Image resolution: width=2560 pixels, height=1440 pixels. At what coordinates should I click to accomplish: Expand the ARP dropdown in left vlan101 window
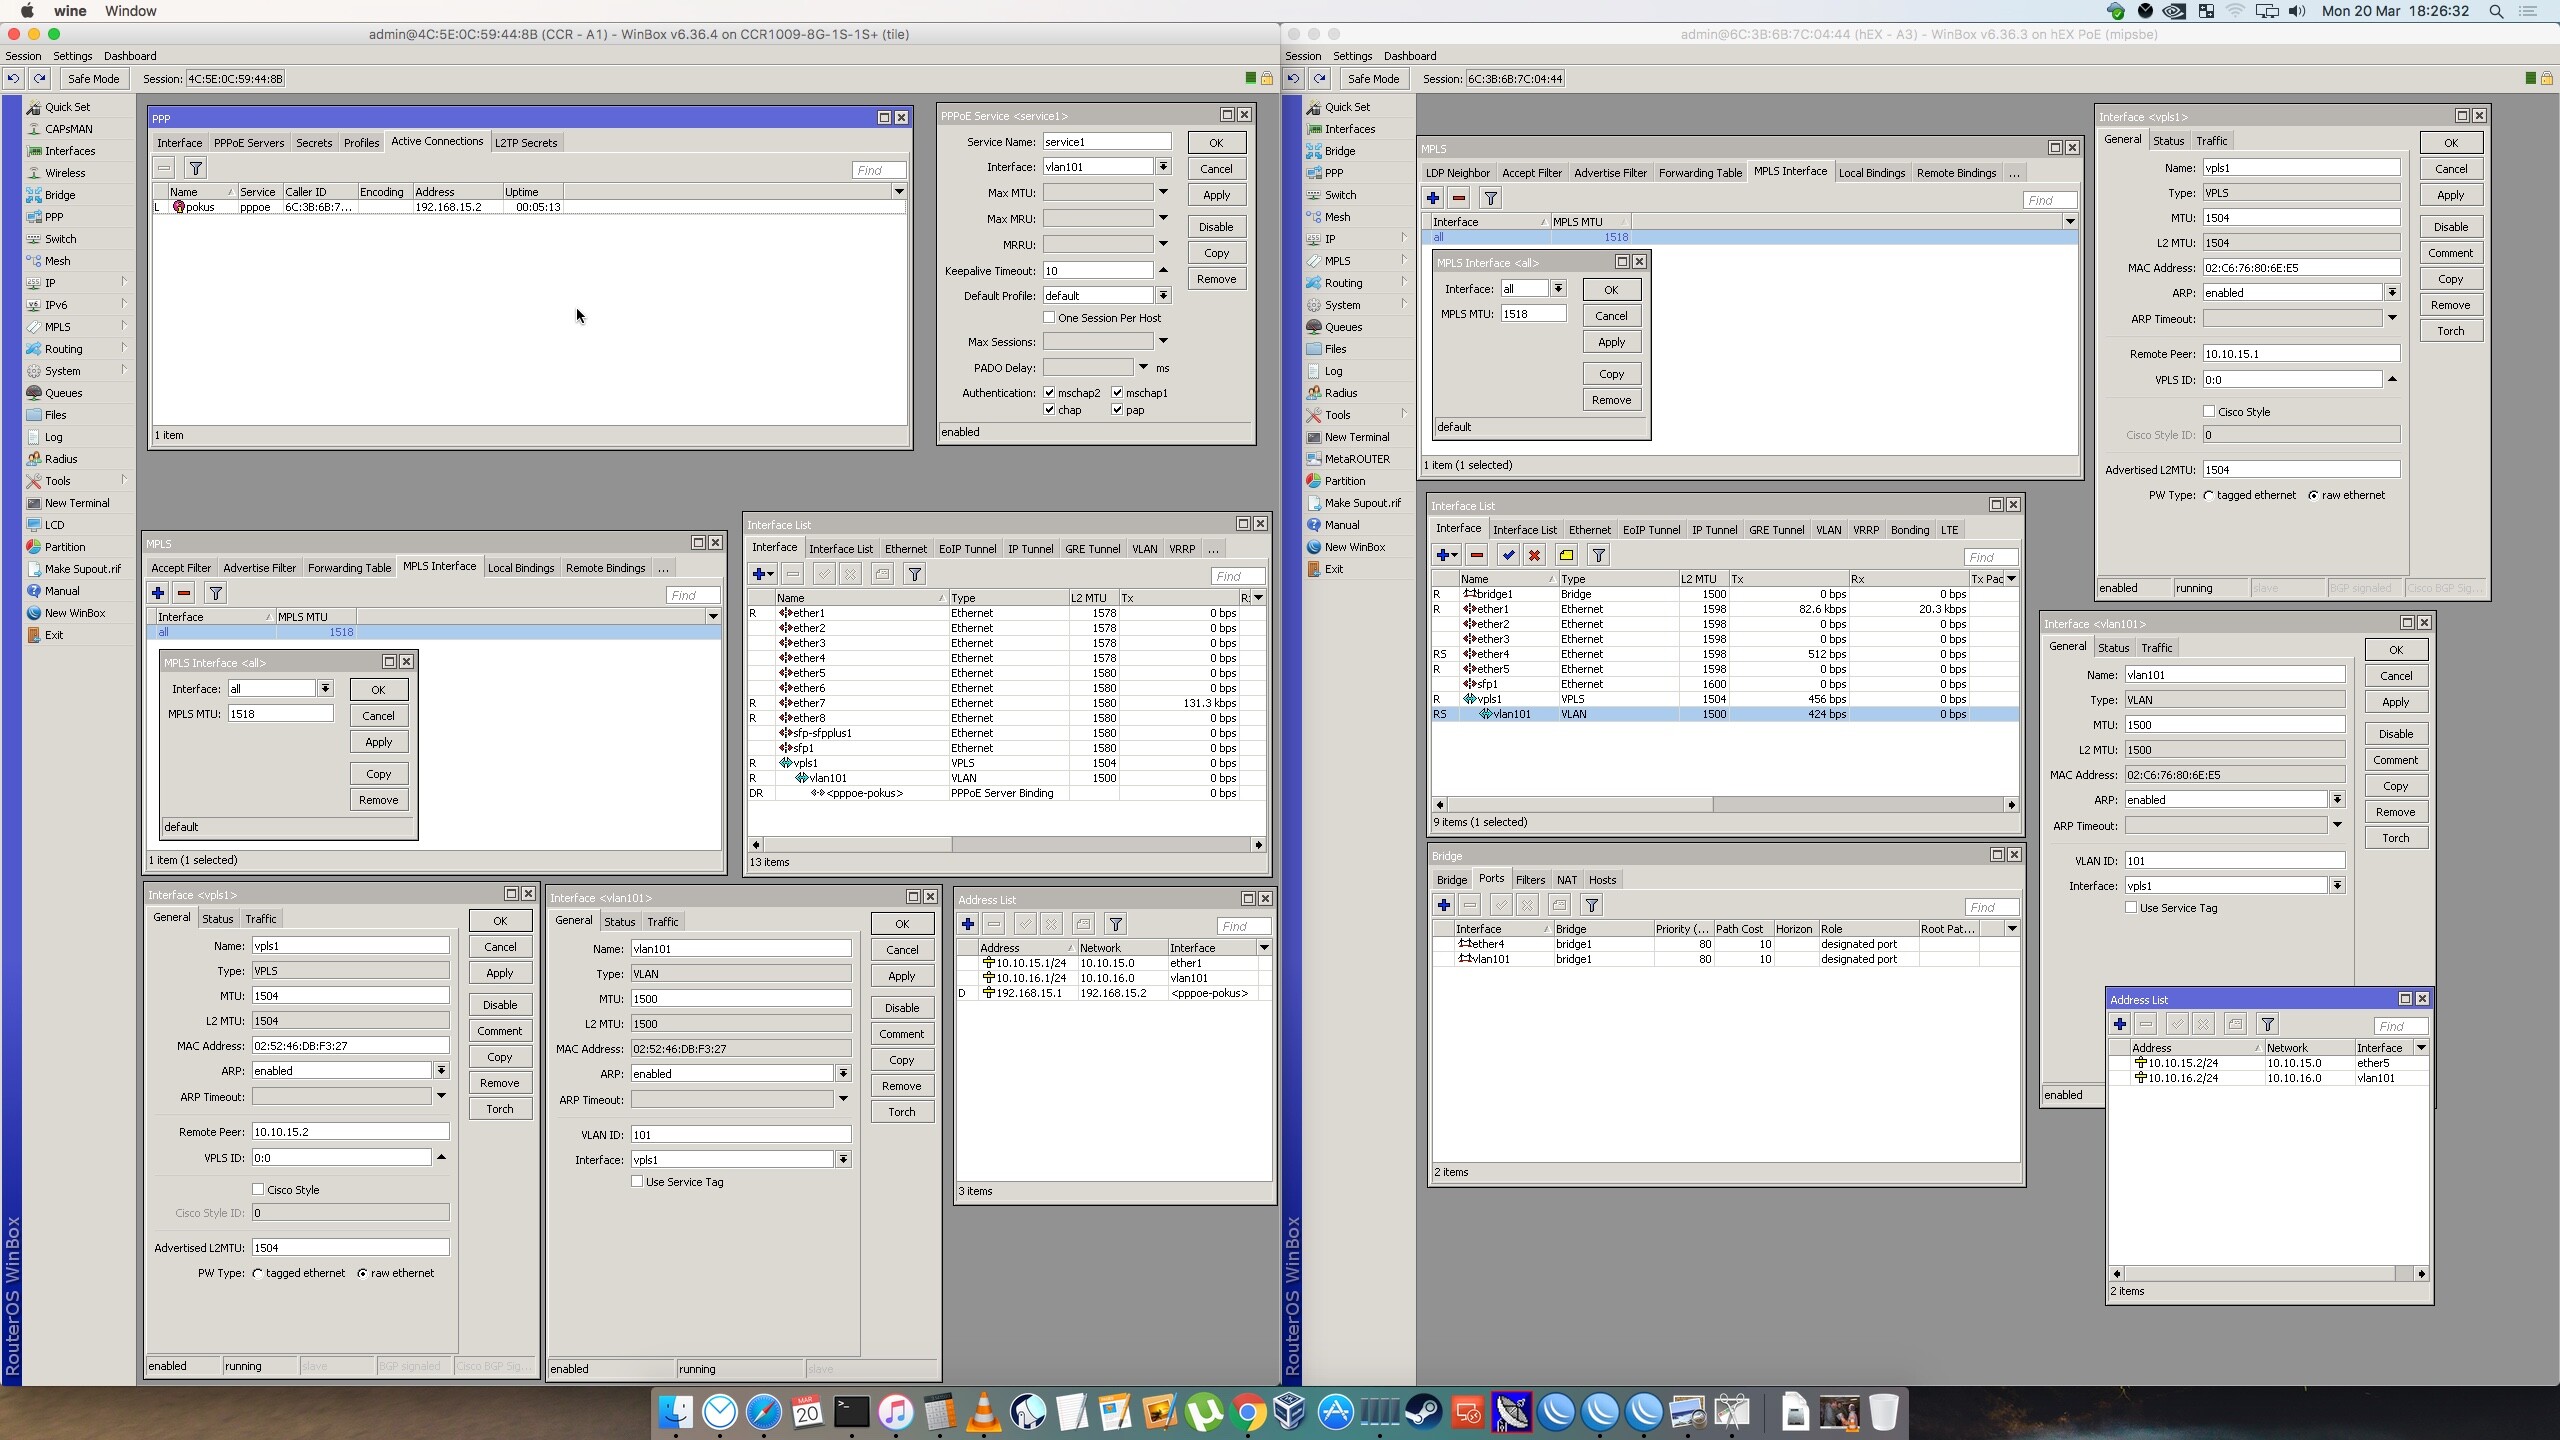843,1074
